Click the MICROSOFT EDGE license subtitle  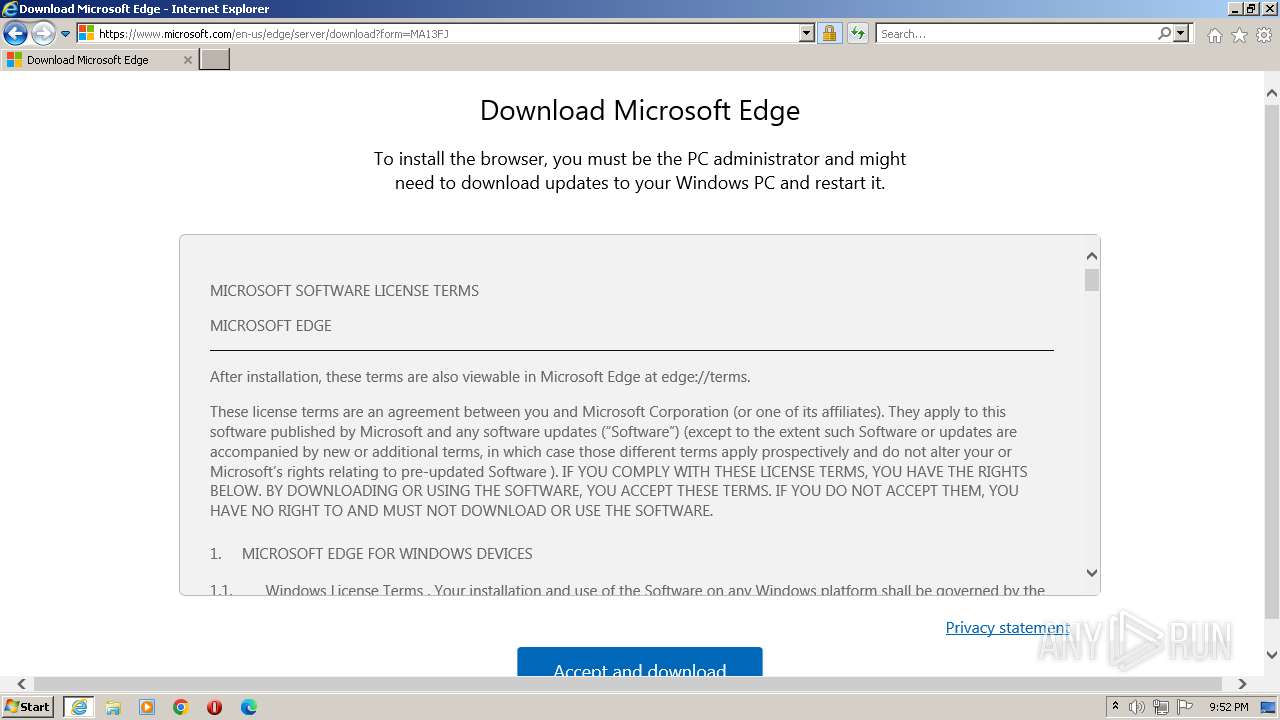point(270,326)
